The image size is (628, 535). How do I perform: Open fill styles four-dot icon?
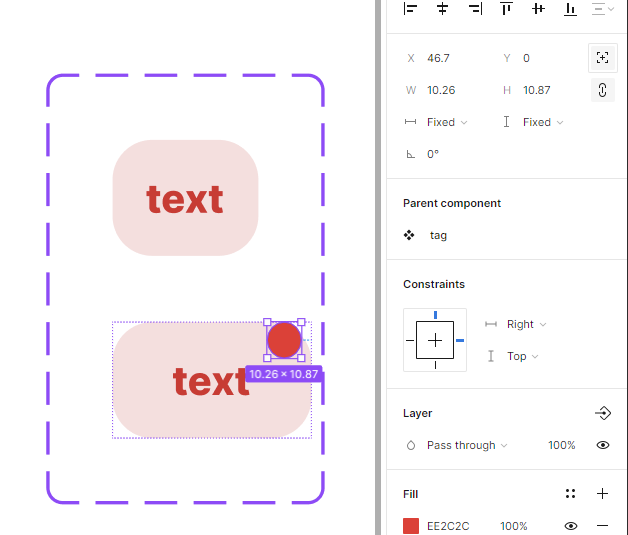click(570, 494)
